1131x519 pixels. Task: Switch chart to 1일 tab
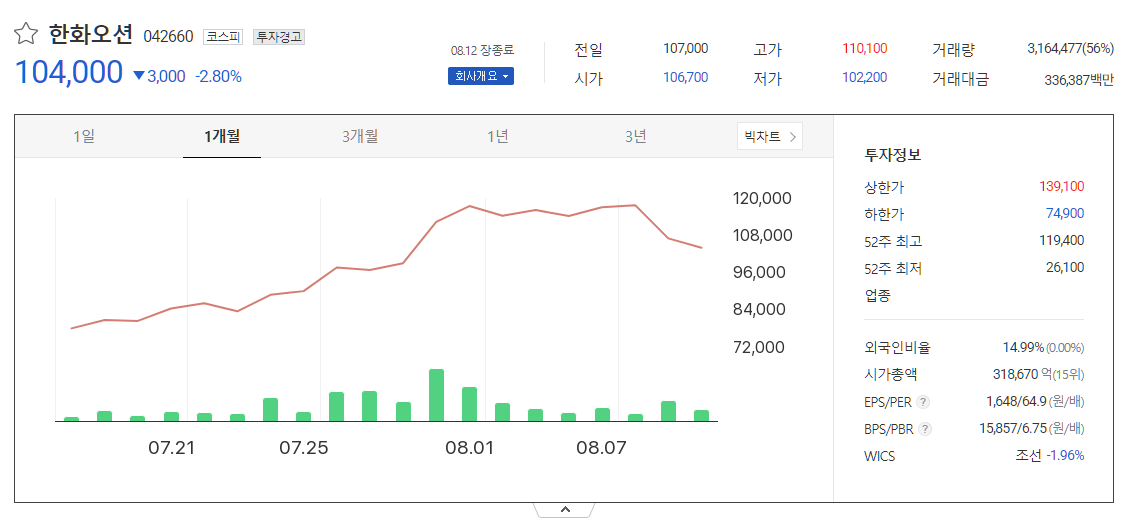coord(84,136)
